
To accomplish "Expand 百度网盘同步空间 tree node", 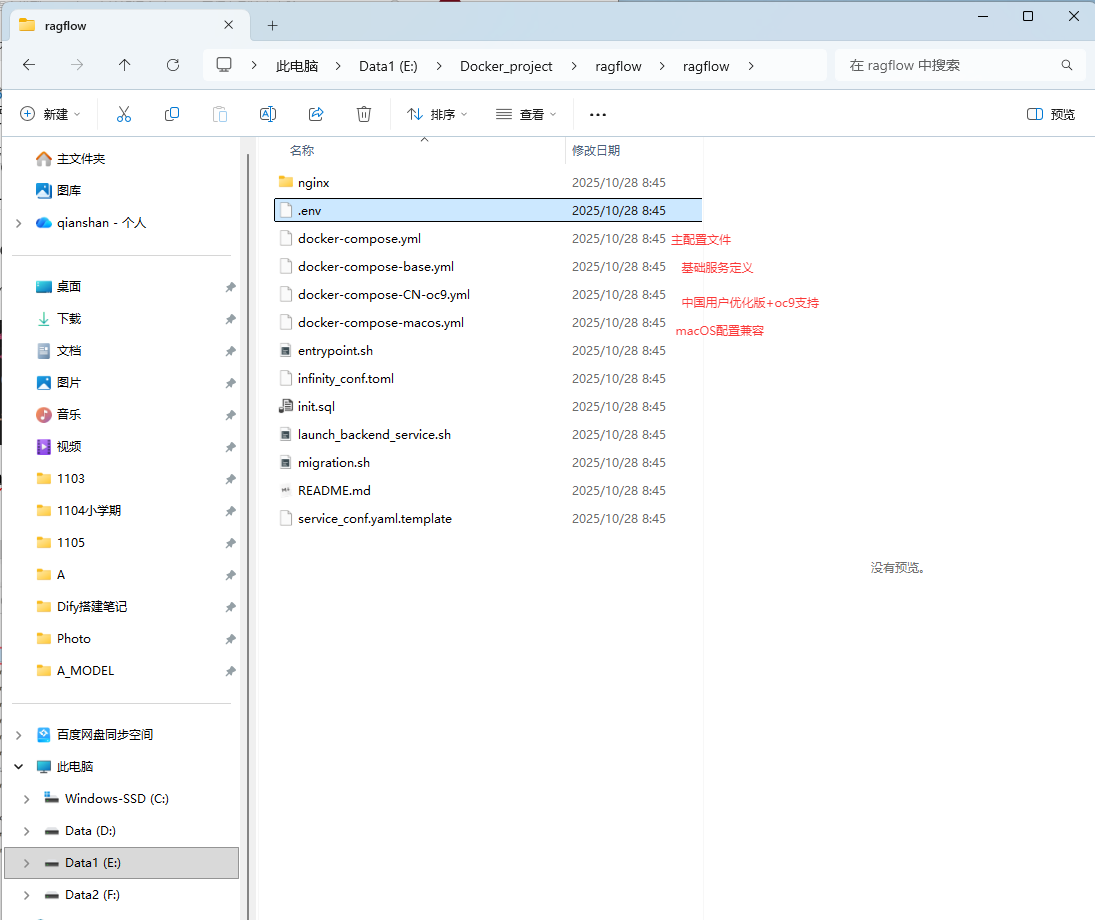I will 19,735.
